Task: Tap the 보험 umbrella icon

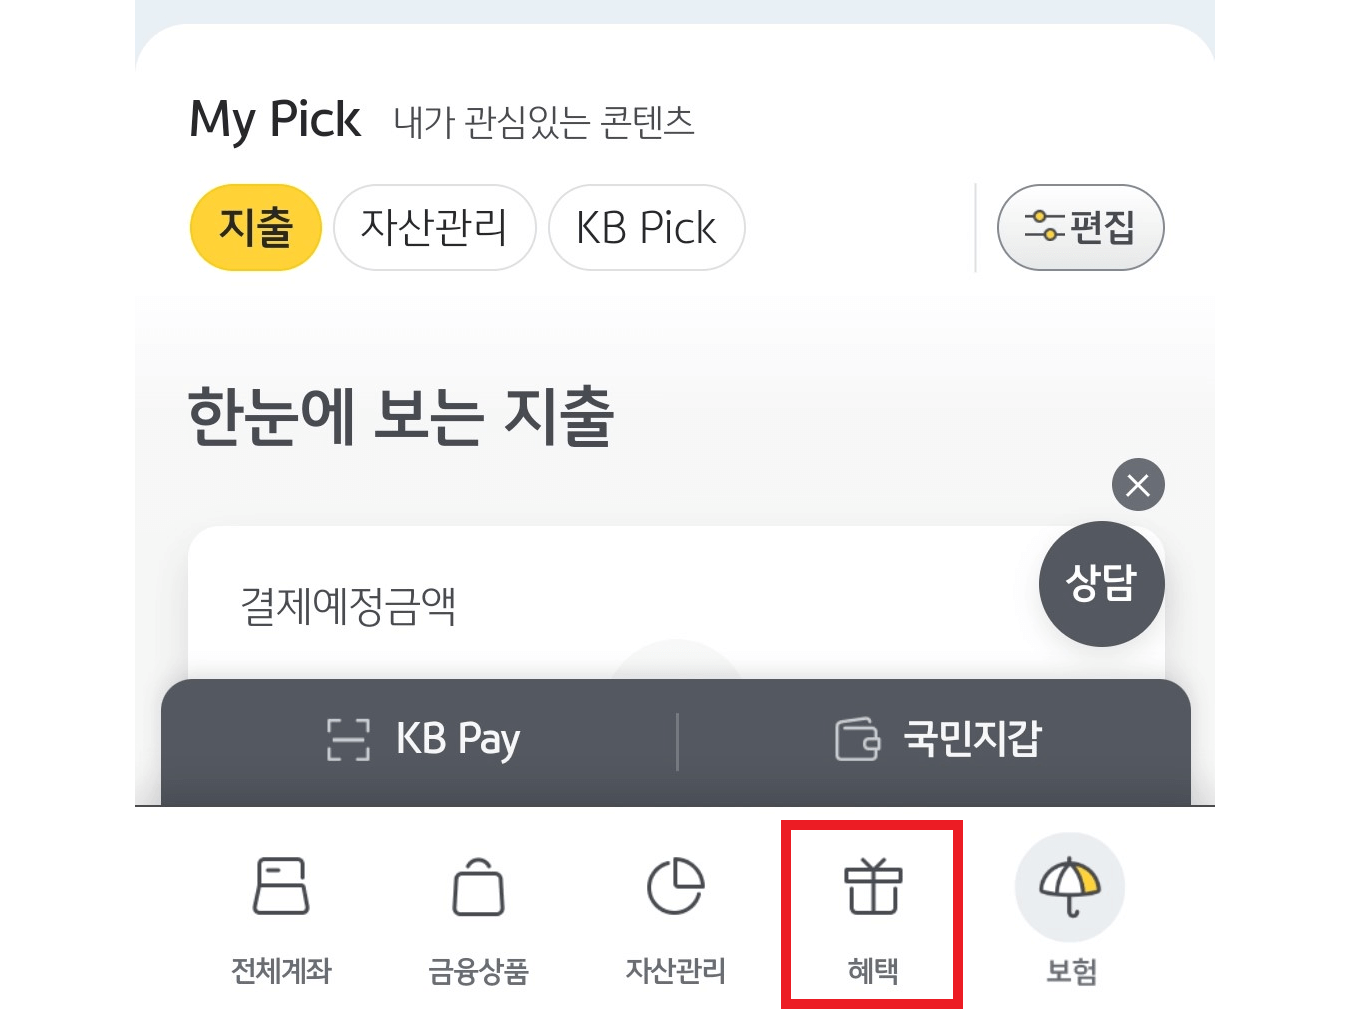Action: [1068, 887]
